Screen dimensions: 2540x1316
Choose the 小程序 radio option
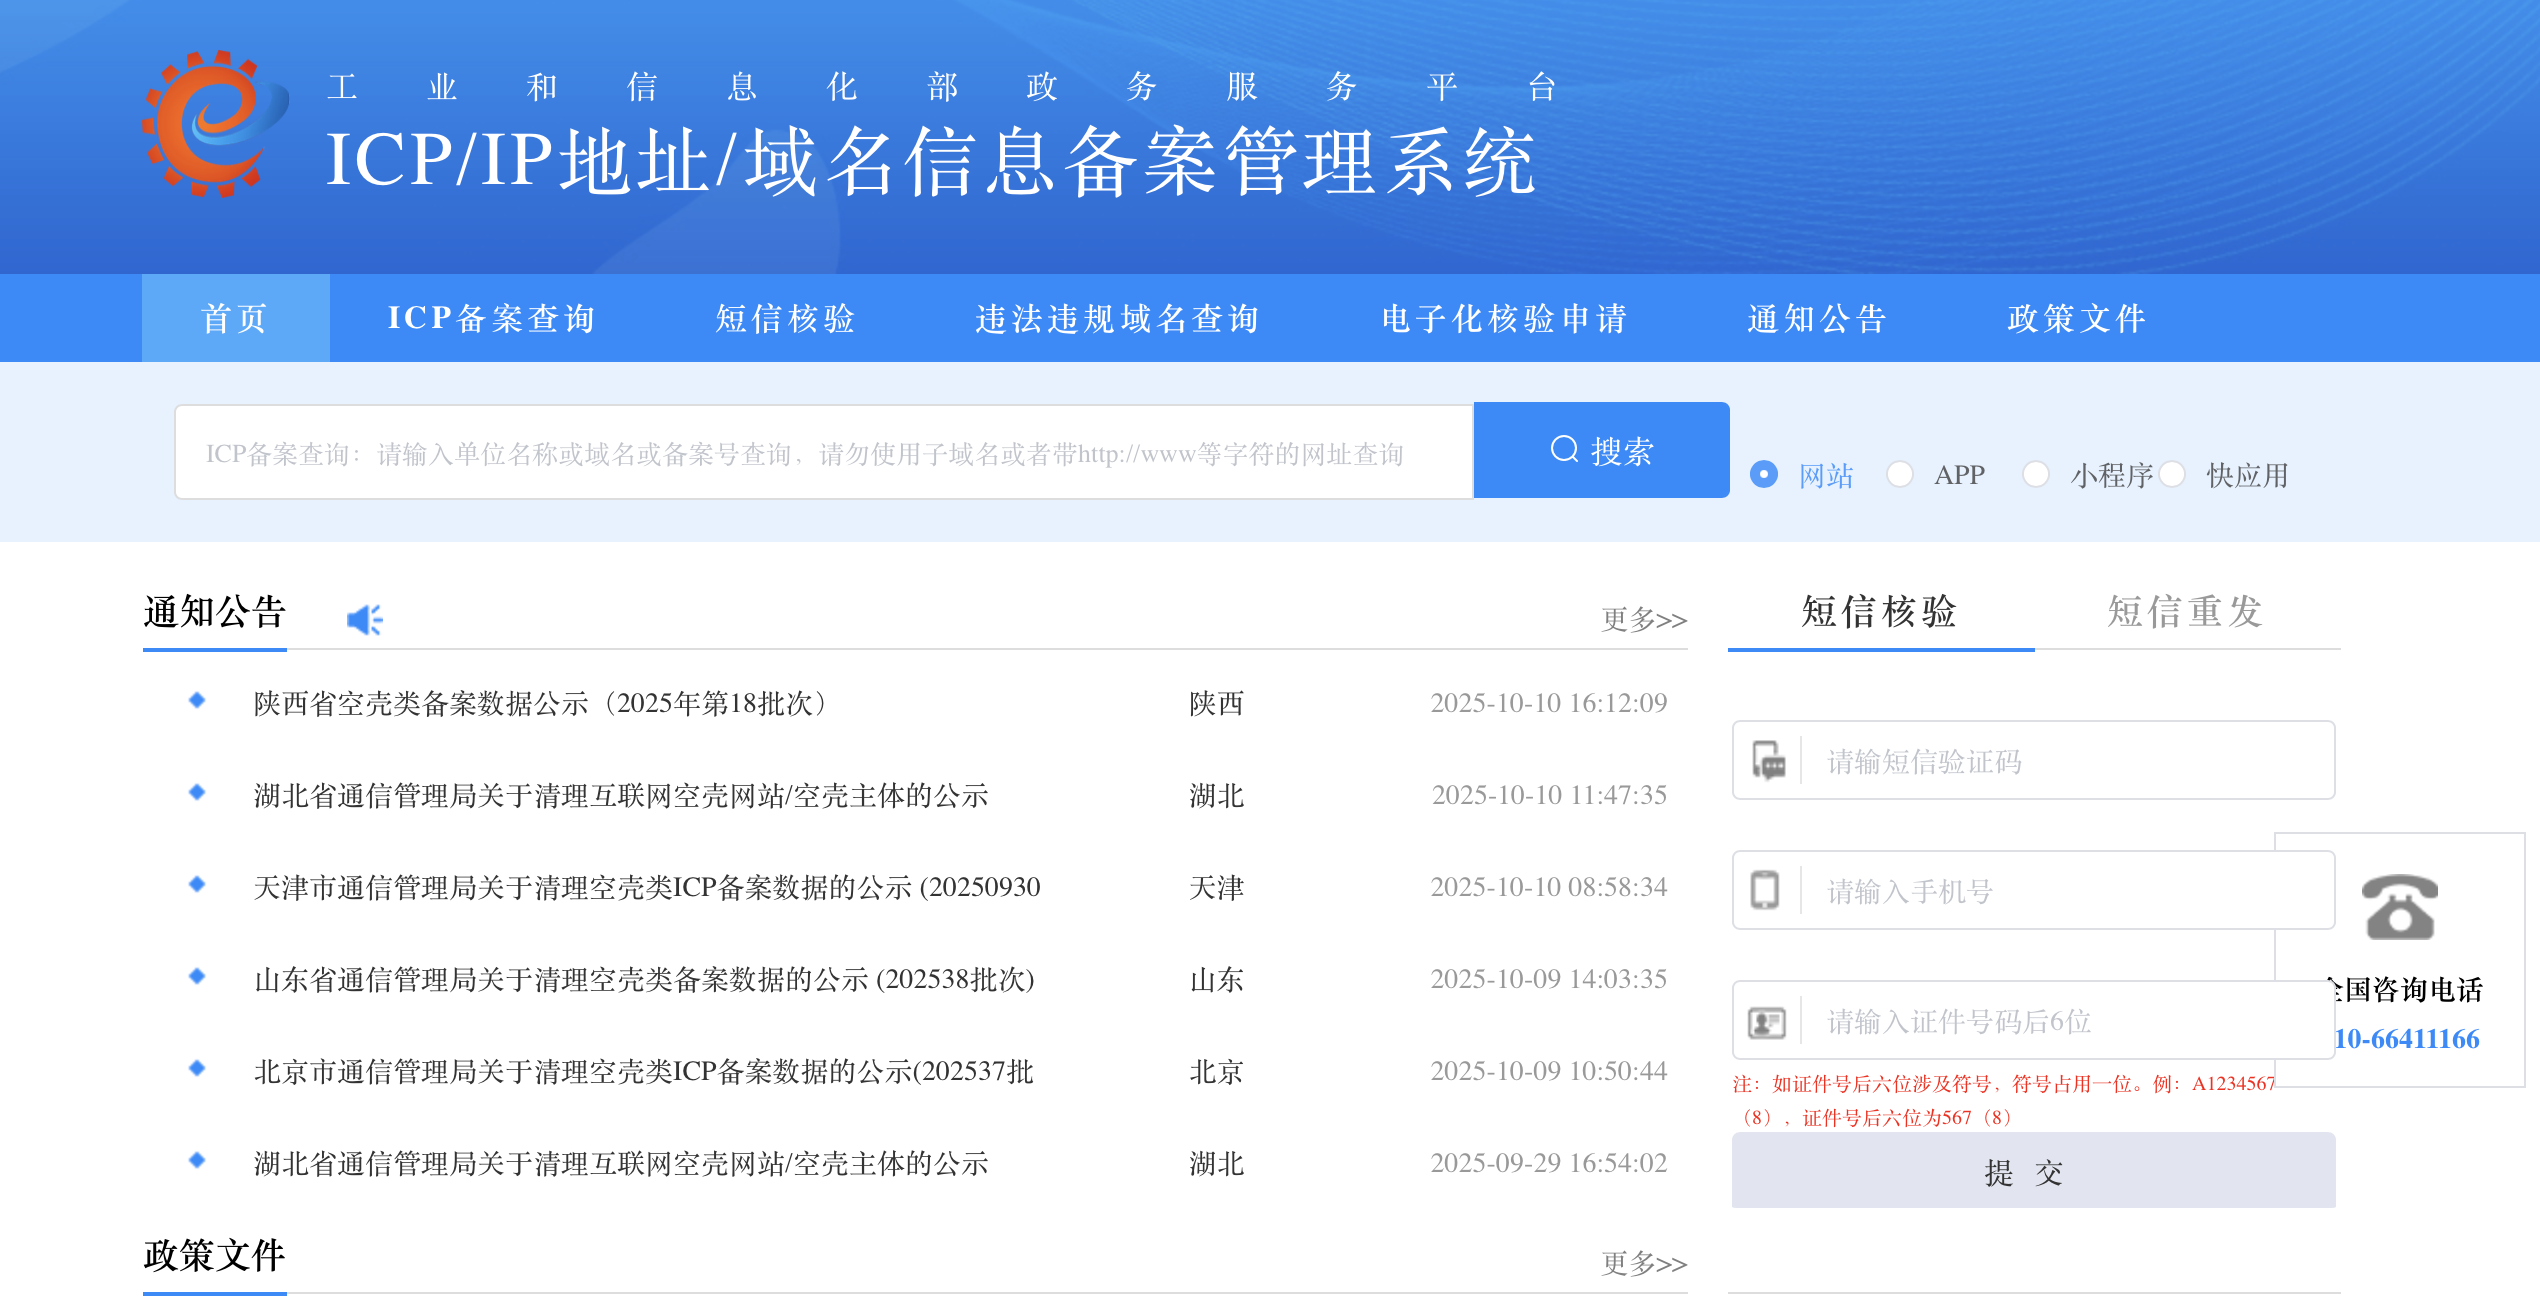coord(2036,474)
